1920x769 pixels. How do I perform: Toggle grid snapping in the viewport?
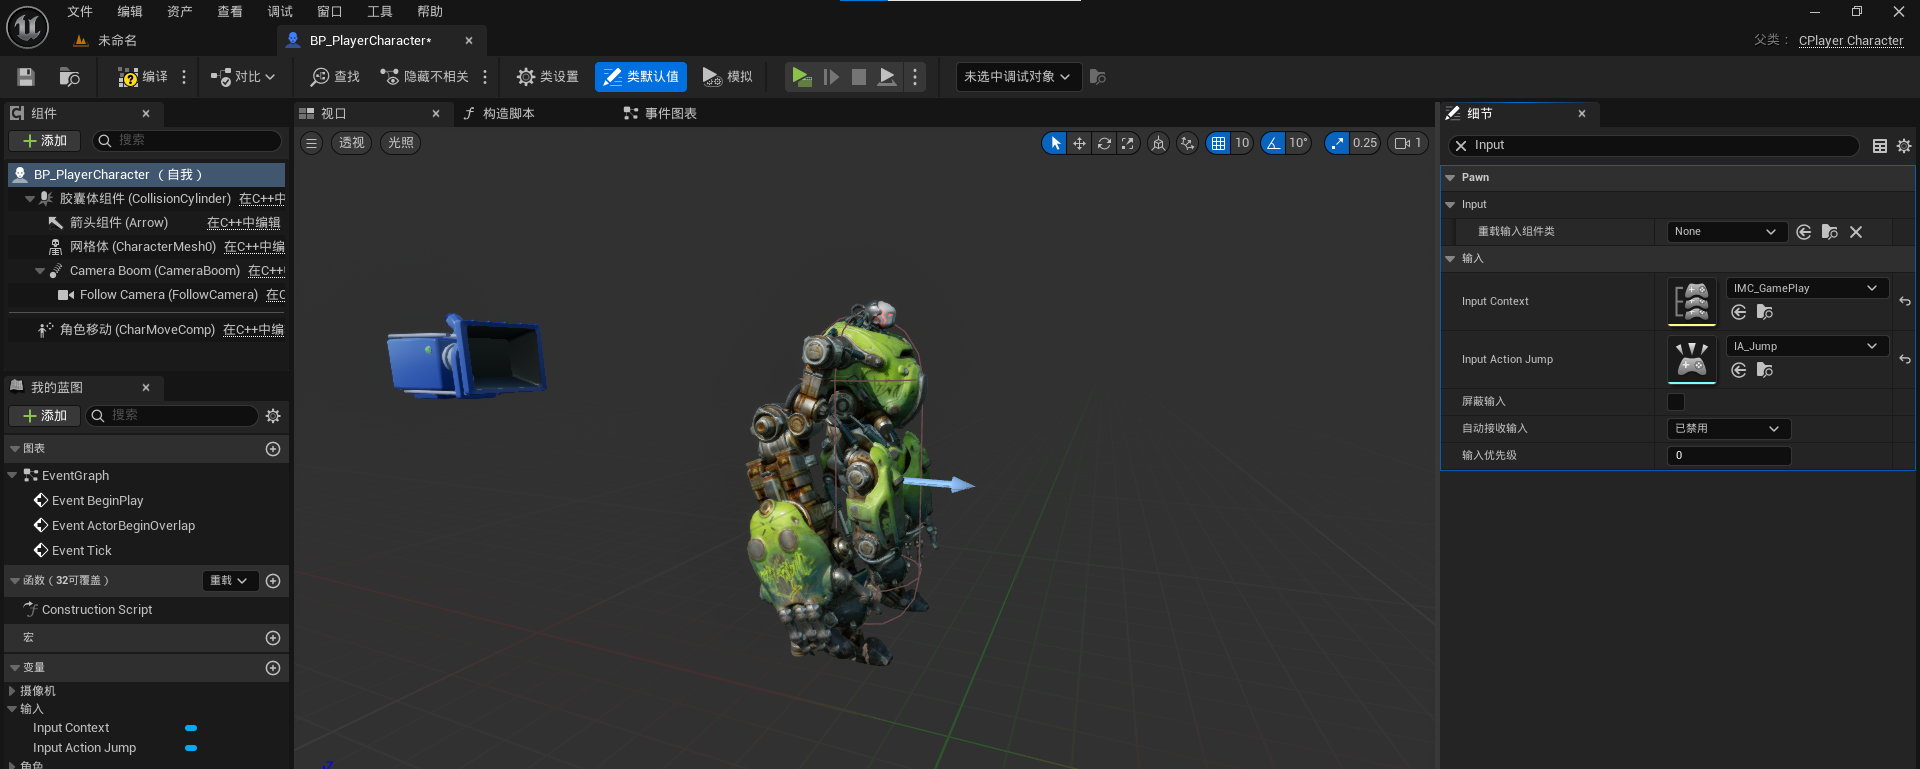click(x=1218, y=143)
